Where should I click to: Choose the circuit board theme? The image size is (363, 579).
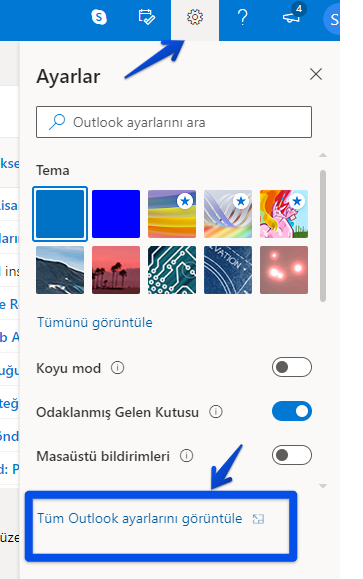[x=172, y=270]
